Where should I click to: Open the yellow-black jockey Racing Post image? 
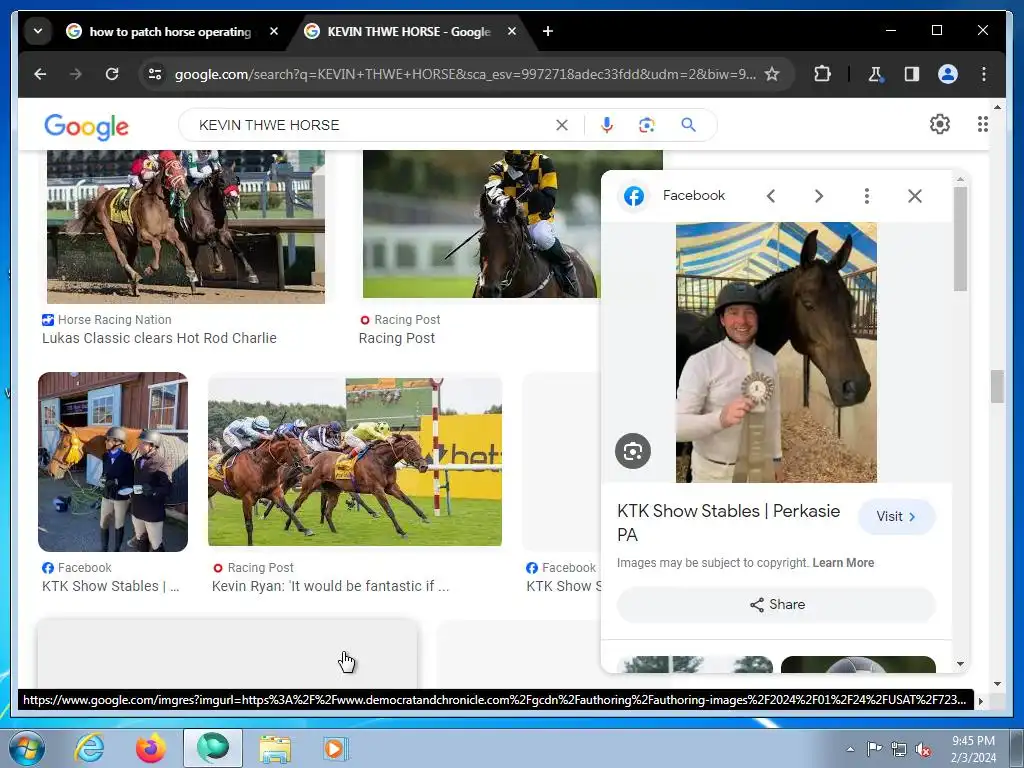point(481,224)
